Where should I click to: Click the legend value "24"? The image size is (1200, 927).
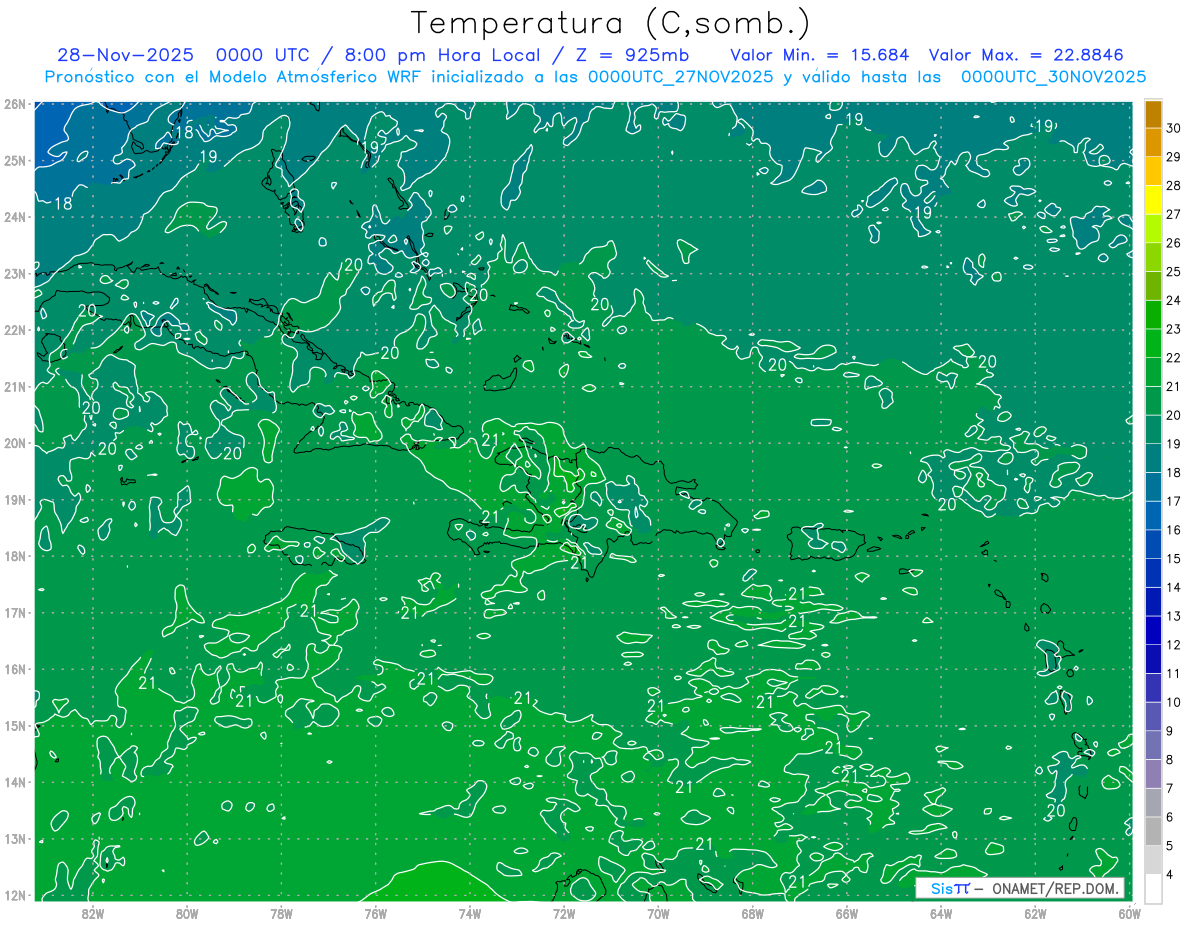[1174, 300]
